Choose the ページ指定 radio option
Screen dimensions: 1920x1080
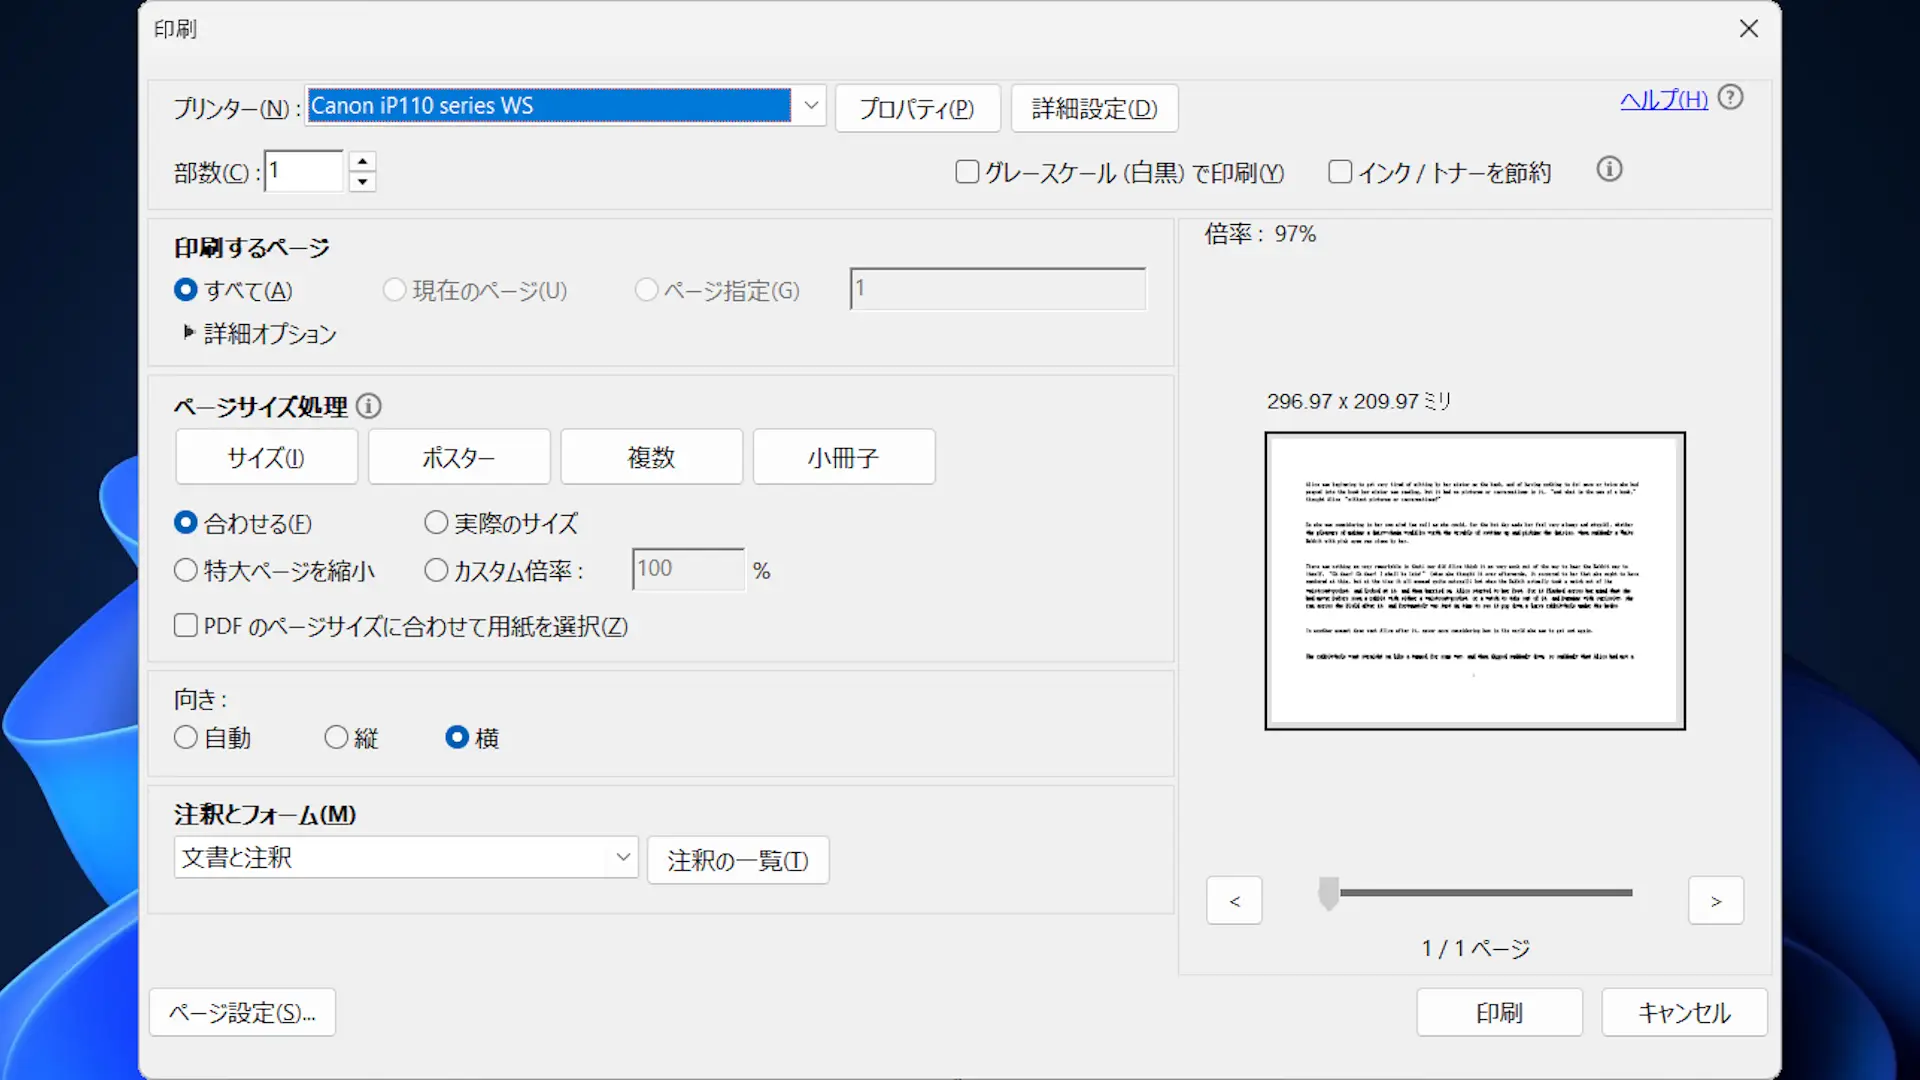point(647,290)
